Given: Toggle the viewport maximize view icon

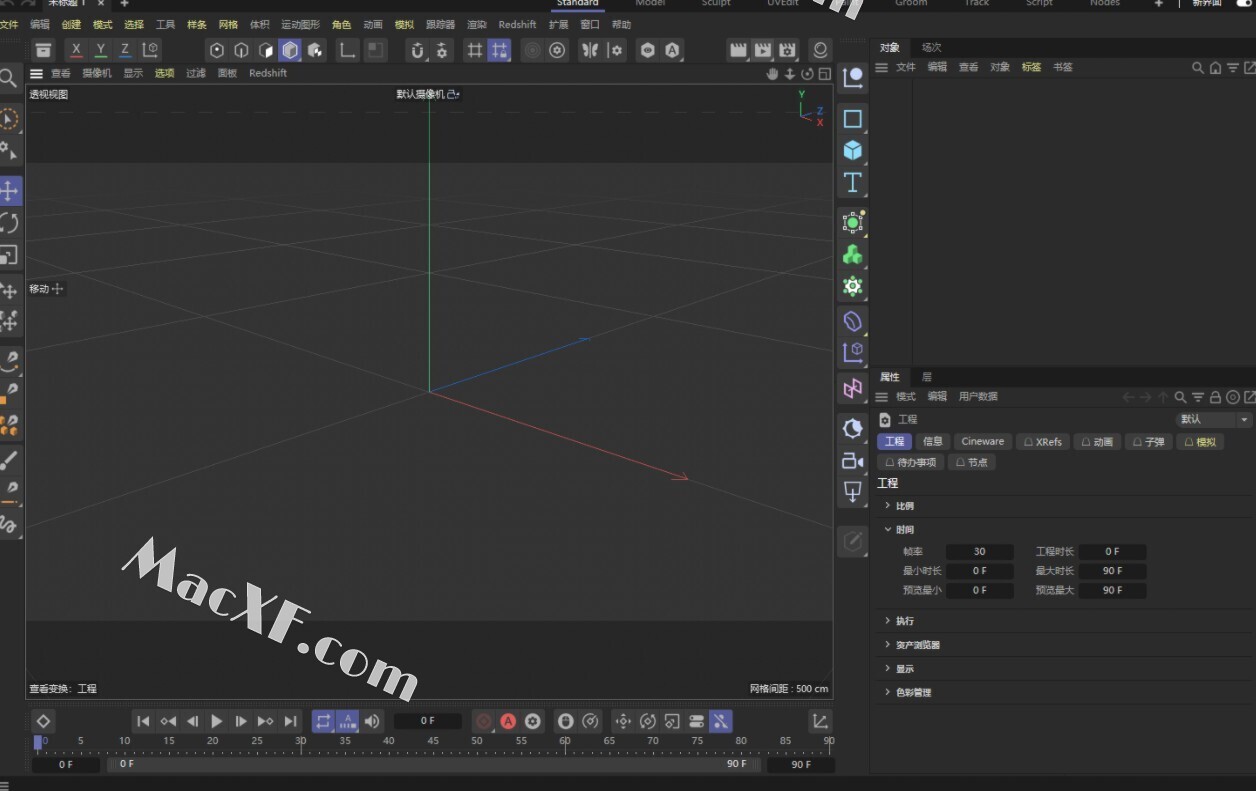Looking at the screenshot, I should click(824, 74).
